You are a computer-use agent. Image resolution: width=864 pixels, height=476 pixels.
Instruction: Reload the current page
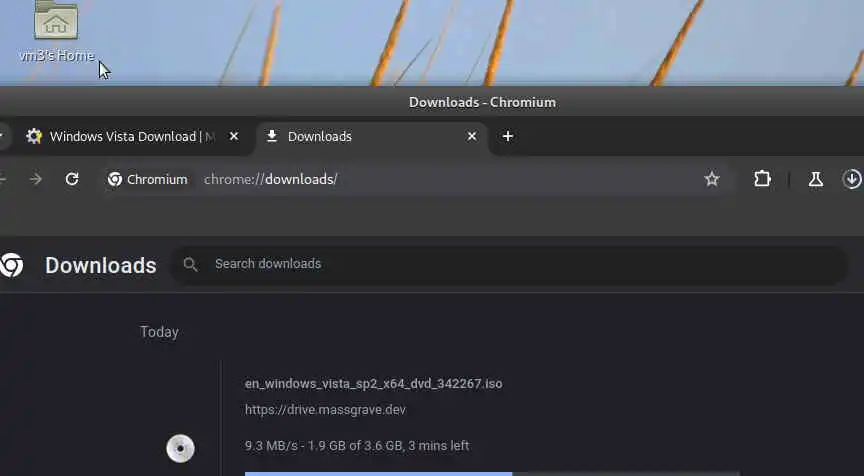click(x=72, y=179)
